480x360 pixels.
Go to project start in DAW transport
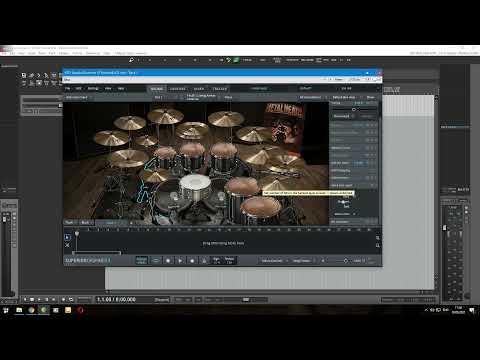click(x=25, y=299)
